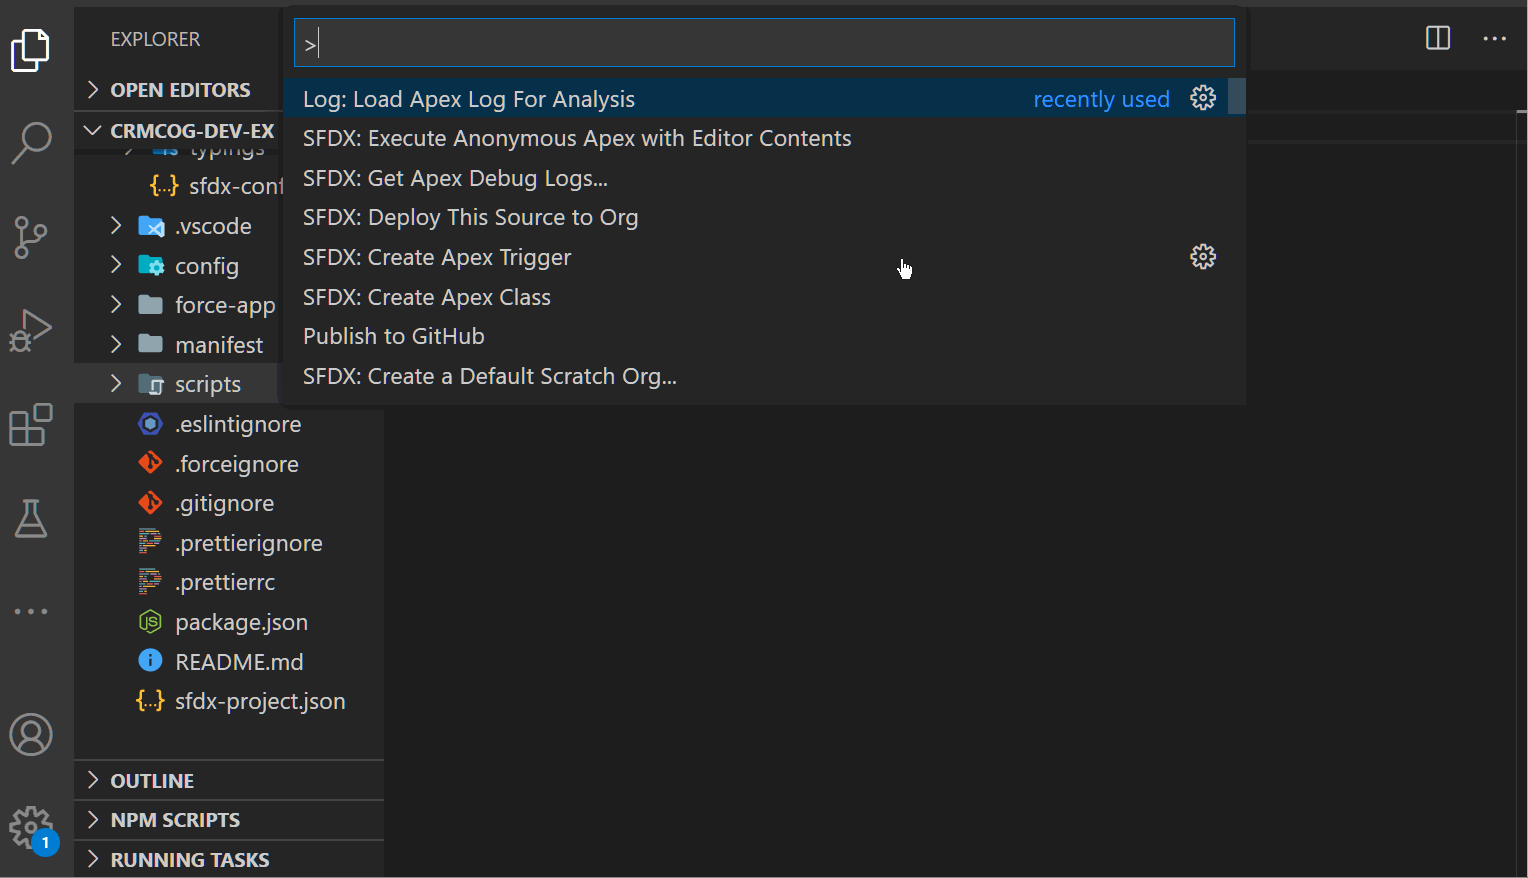1528x878 pixels.
Task: Click the manifest folder icon
Action: [151, 345]
